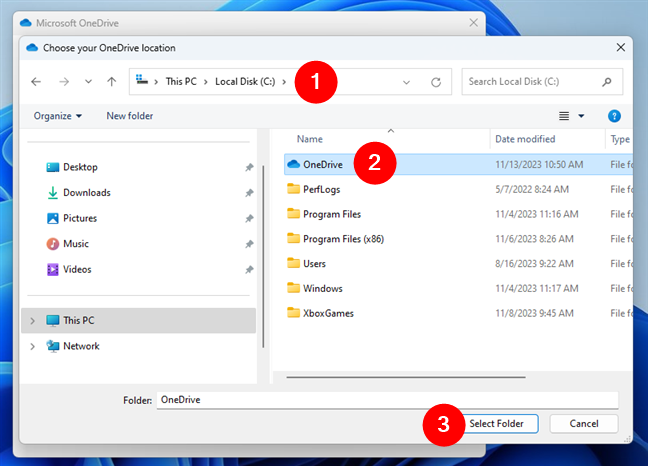Screen dimensions: 648x466
Task: Open the Organize menu
Action: 57,116
